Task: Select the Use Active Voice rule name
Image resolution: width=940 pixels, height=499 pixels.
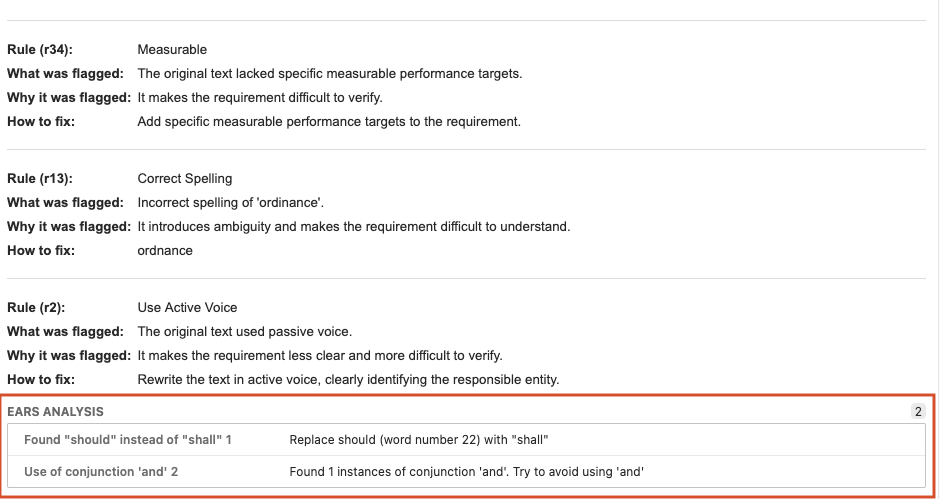Action: click(187, 308)
